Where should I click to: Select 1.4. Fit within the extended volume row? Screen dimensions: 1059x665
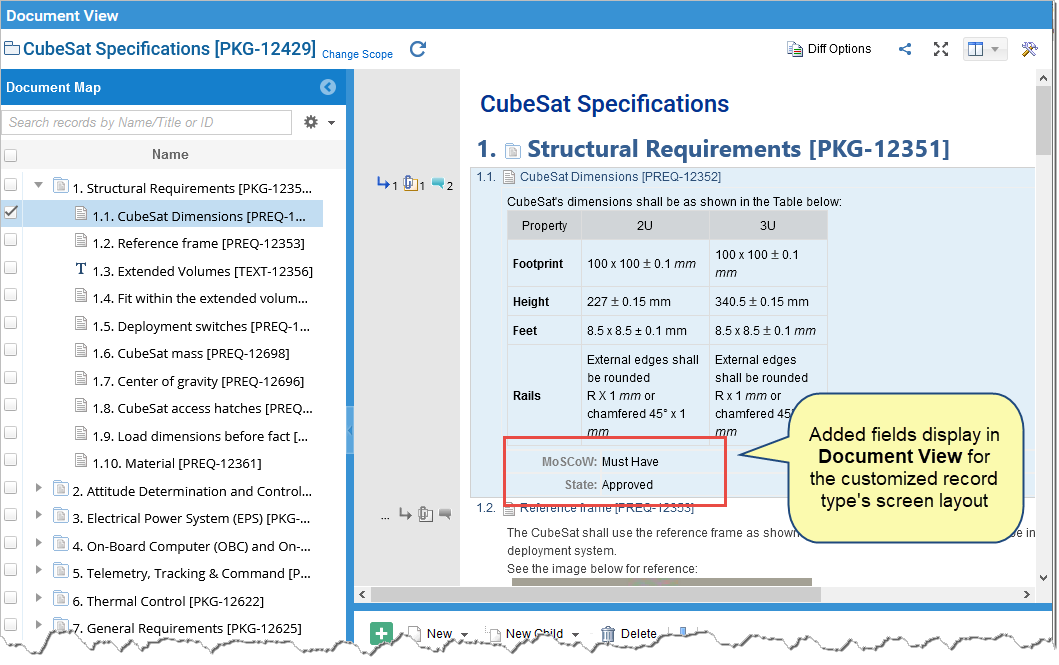pyautogui.click(x=200, y=298)
